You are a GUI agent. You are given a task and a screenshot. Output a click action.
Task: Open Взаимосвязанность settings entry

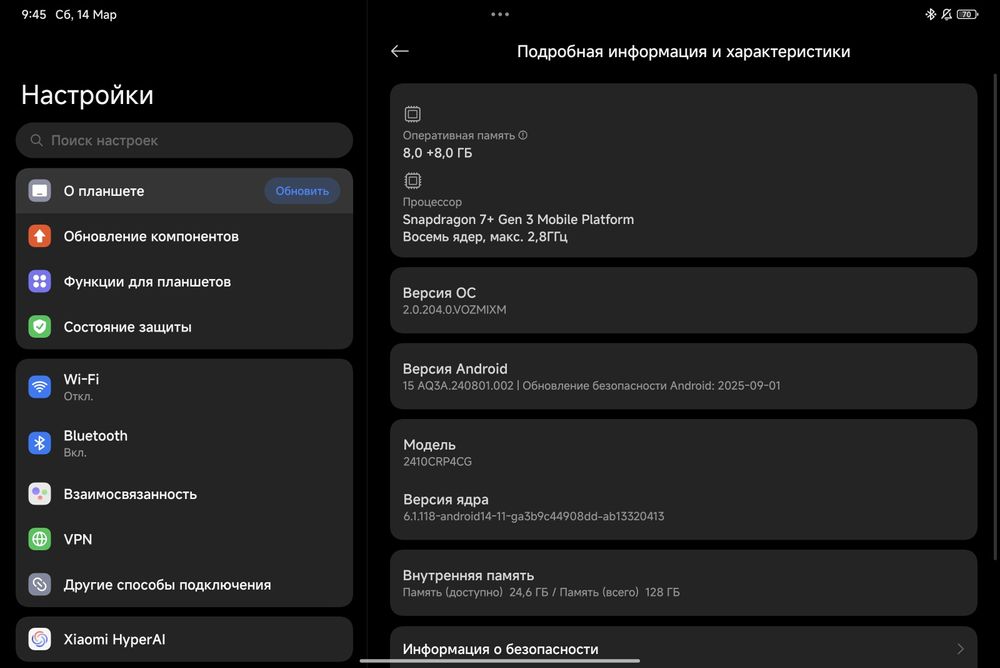[x=184, y=494]
